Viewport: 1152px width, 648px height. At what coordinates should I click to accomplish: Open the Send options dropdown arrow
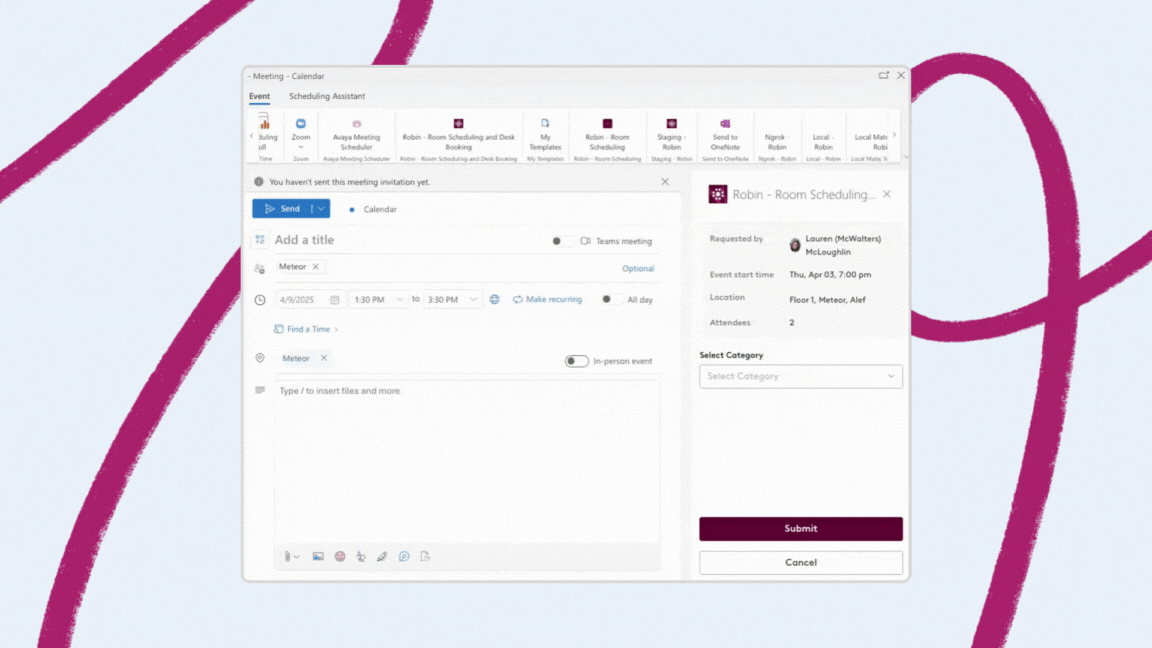[321, 209]
